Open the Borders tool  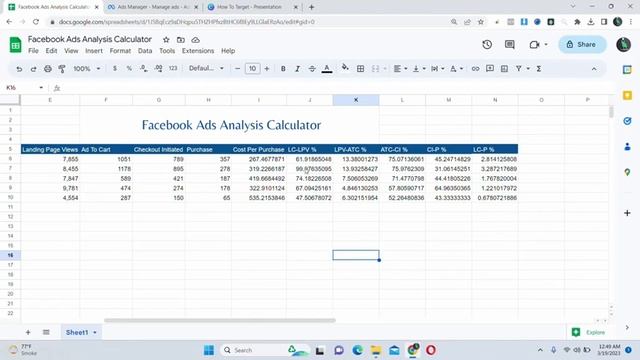pyautogui.click(x=360, y=69)
